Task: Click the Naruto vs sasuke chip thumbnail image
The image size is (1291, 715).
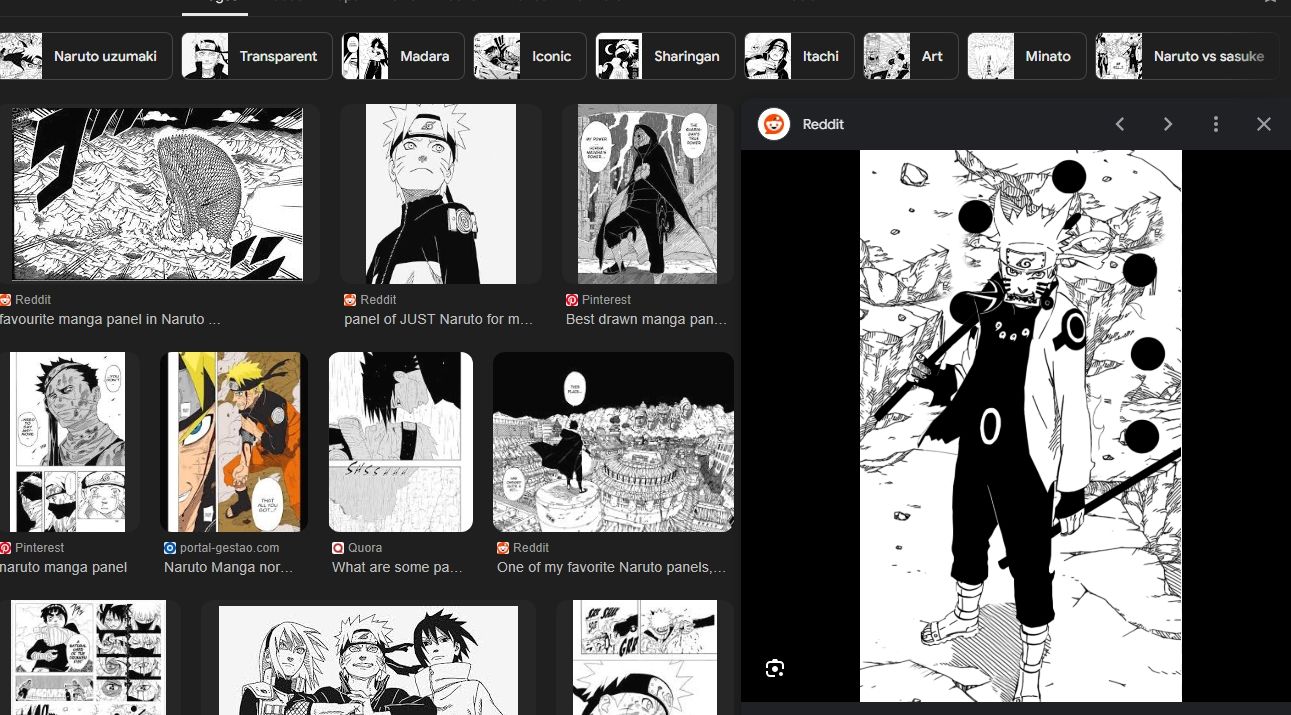Action: (x=1119, y=56)
